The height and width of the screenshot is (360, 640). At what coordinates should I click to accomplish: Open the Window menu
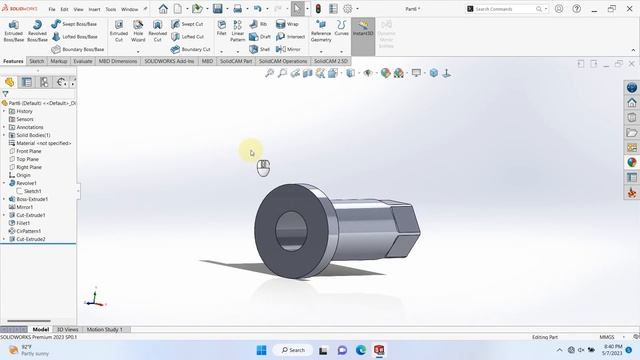tap(129, 9)
